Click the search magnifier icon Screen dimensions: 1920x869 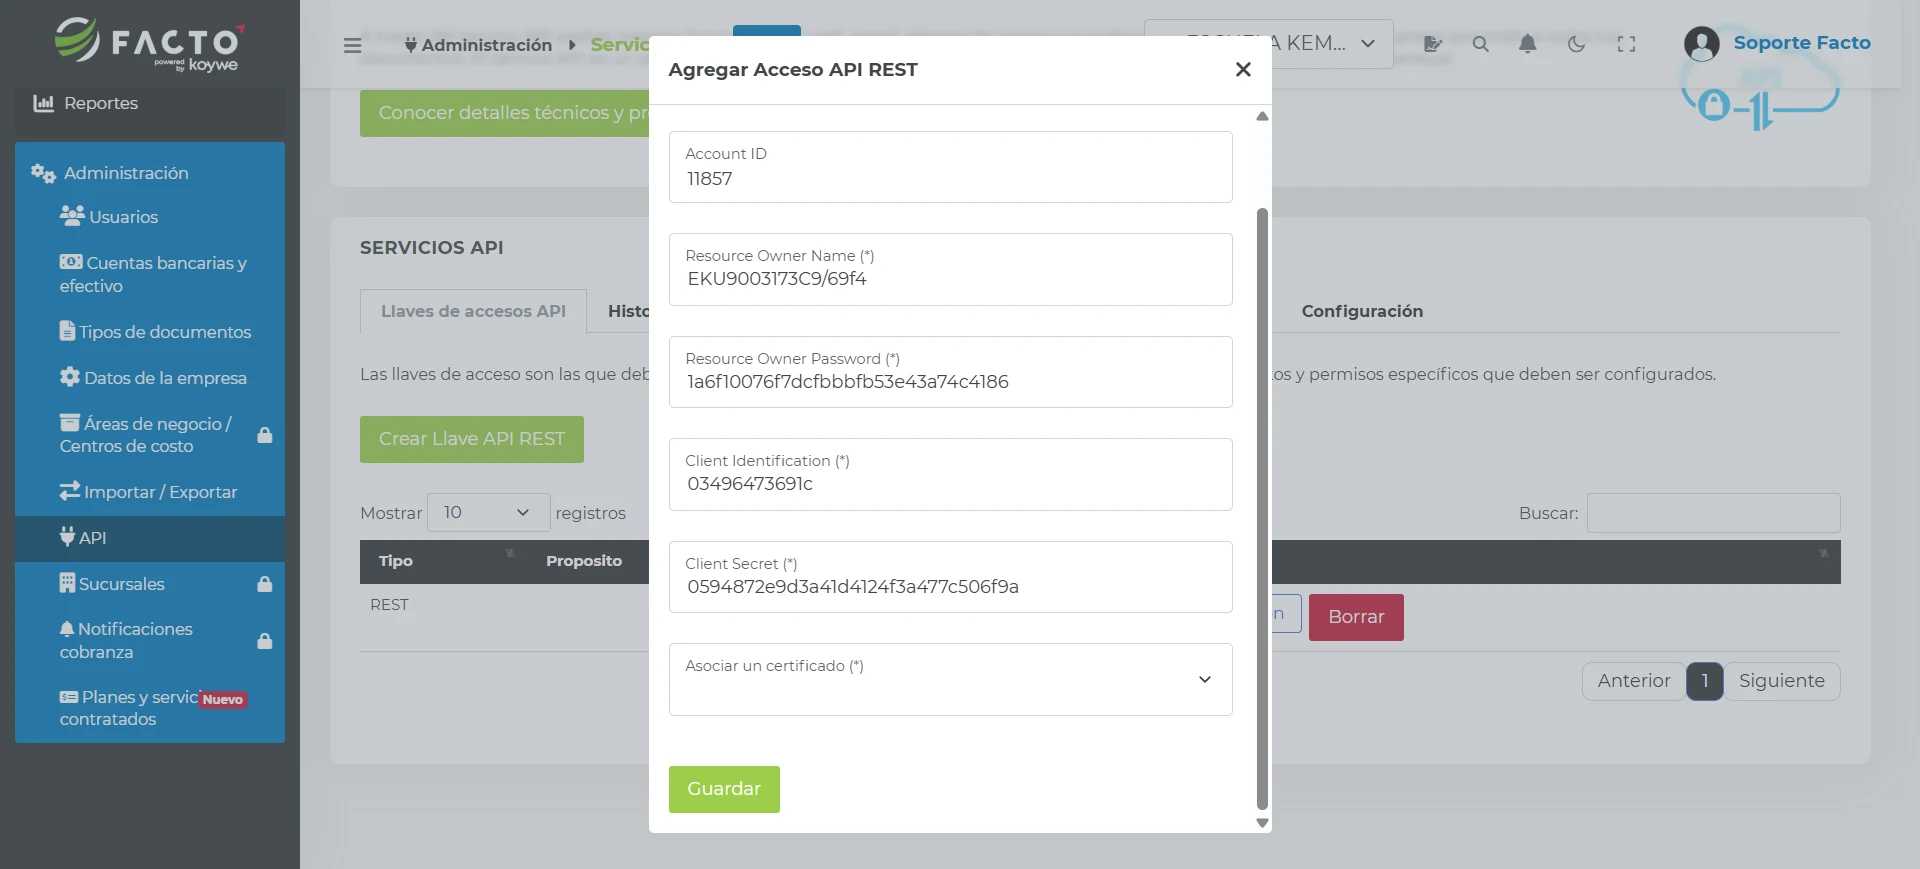coord(1481,44)
